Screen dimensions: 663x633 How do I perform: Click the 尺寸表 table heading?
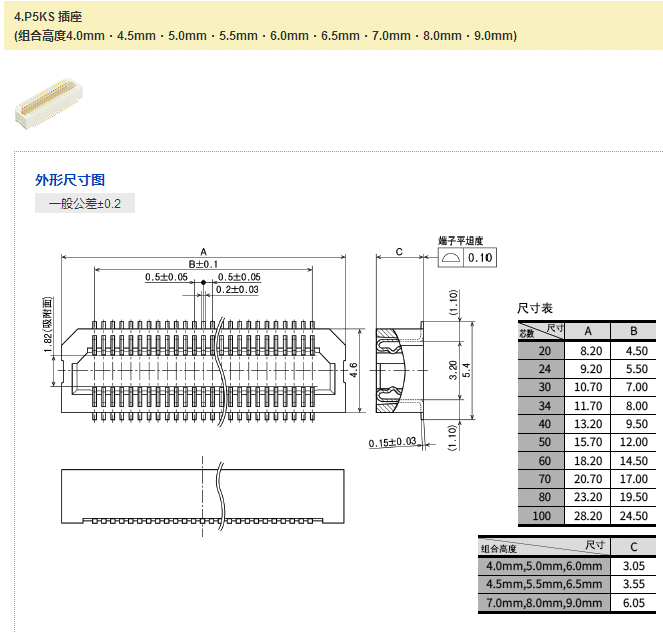[x=534, y=308]
